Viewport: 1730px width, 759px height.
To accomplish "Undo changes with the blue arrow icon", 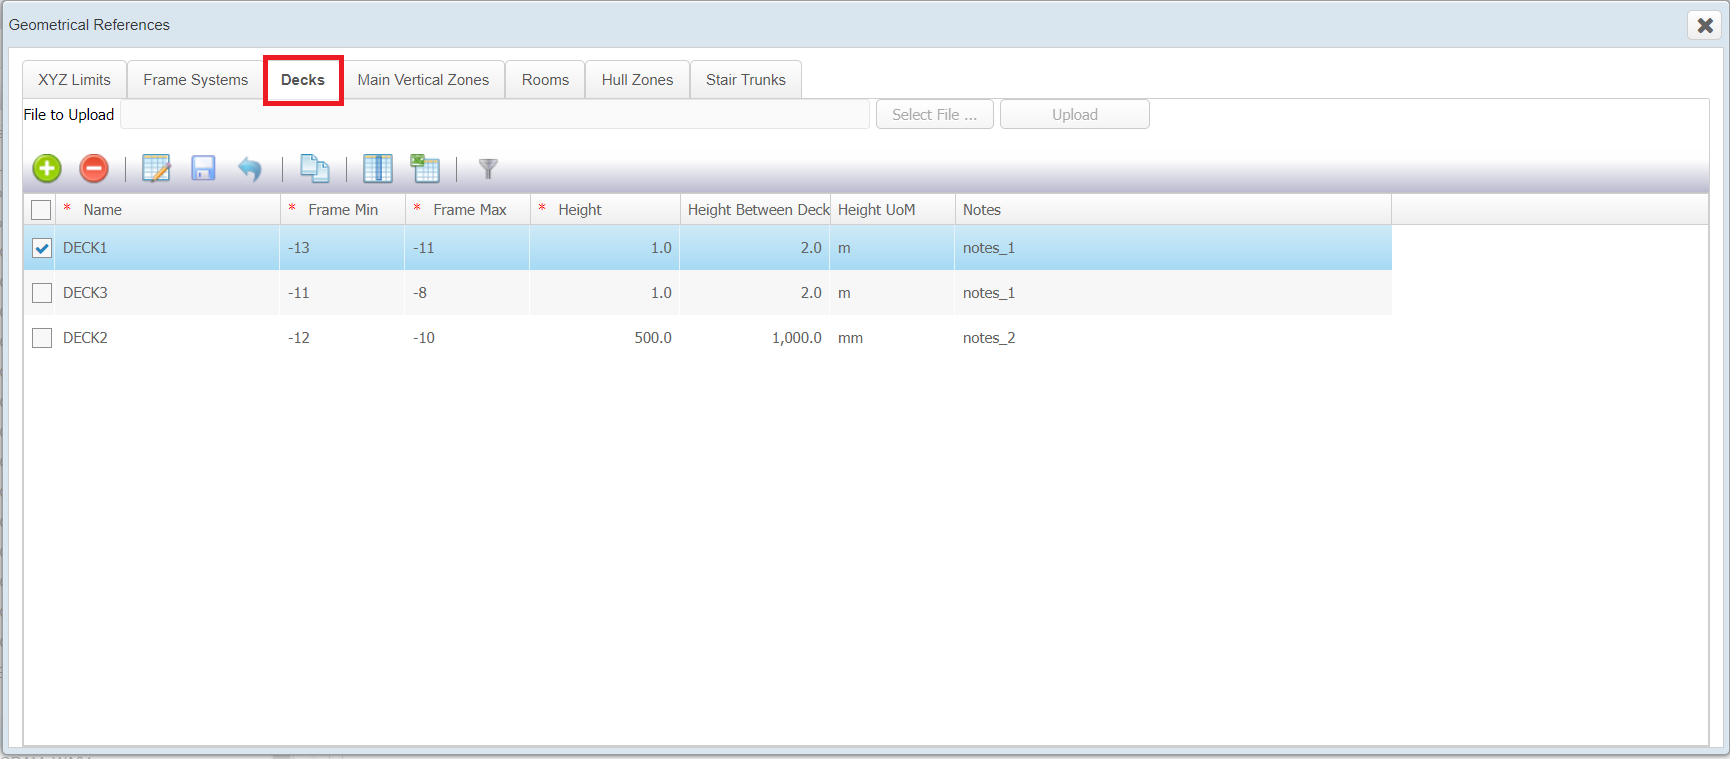I will (x=250, y=169).
